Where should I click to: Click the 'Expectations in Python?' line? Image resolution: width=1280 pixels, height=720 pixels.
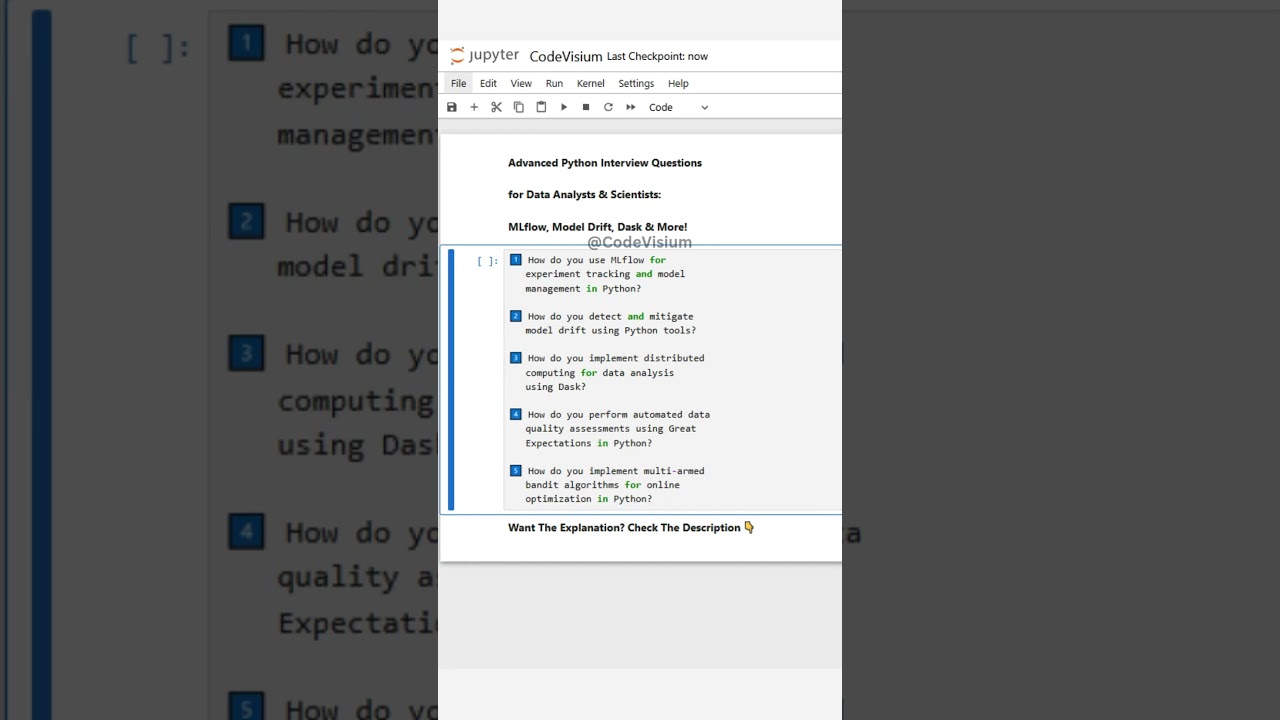point(589,443)
